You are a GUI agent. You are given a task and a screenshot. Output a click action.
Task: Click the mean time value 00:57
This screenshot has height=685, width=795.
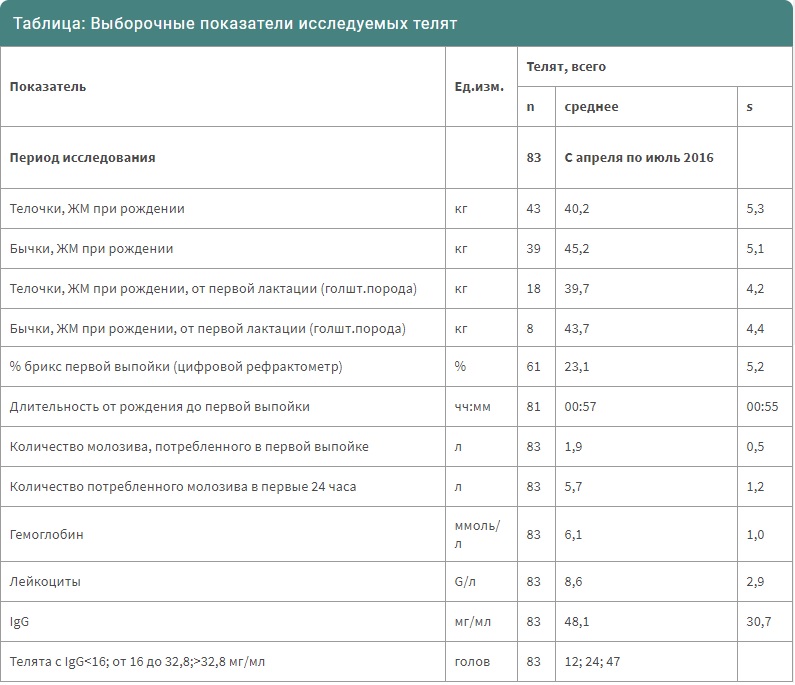click(x=581, y=407)
